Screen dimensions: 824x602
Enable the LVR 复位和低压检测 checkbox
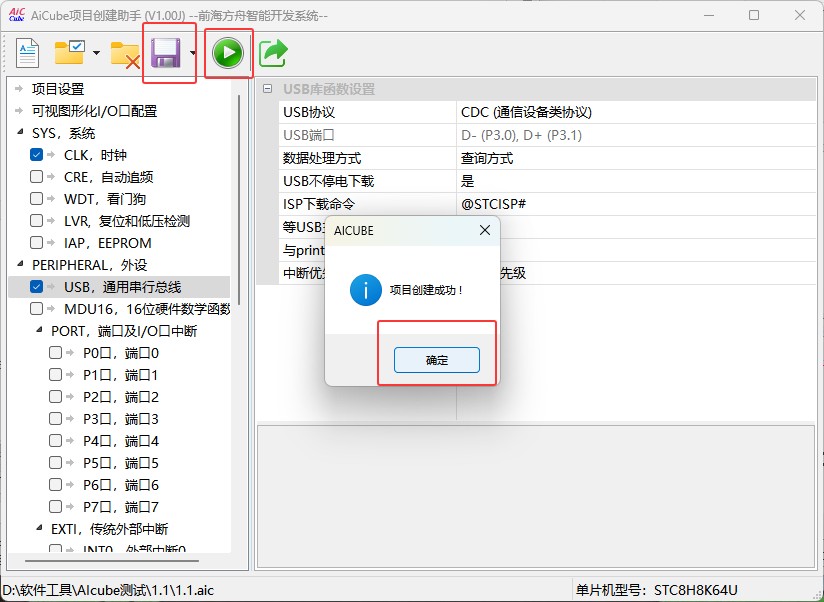pos(36,221)
